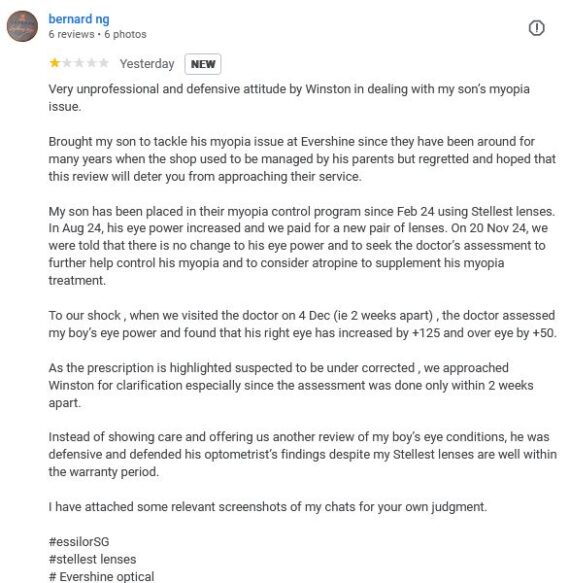Select the # Evershine optical hashtag
Screen dimensions: 570x583
[x=101, y=576]
